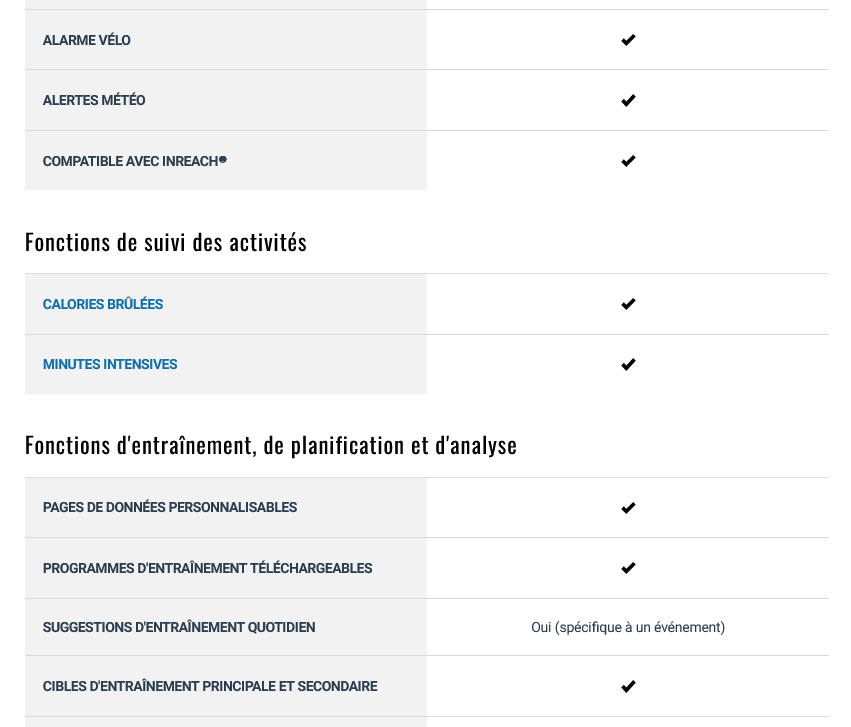Click the Pages de données personnalisables label
Image resolution: width=851 pixels, height=727 pixels.
(170, 508)
